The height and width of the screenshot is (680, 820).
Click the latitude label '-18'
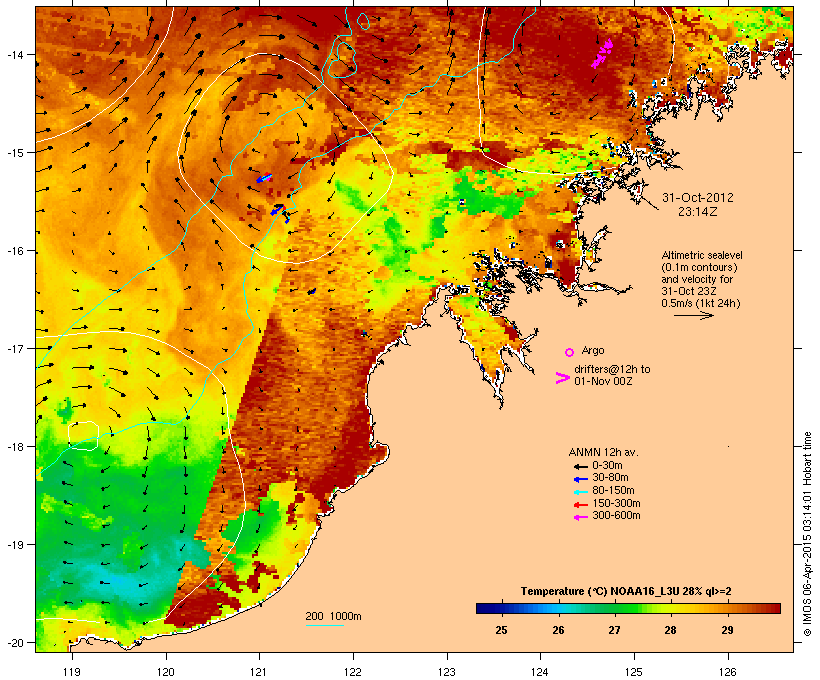[14, 447]
